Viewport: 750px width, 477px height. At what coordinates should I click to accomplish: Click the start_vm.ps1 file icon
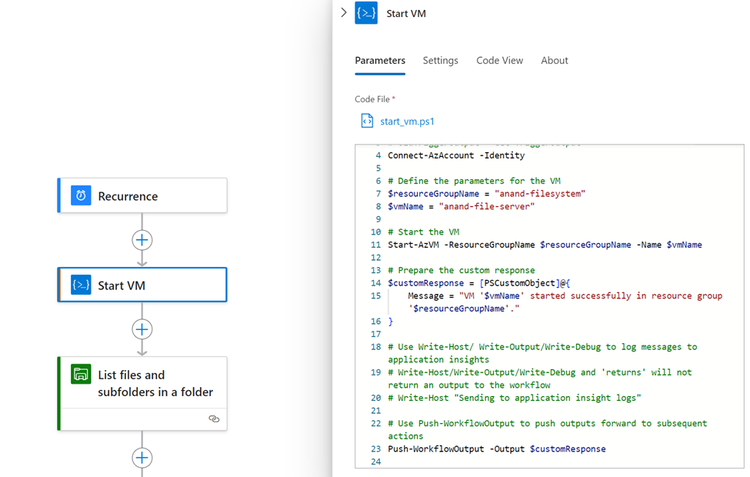tap(367, 121)
